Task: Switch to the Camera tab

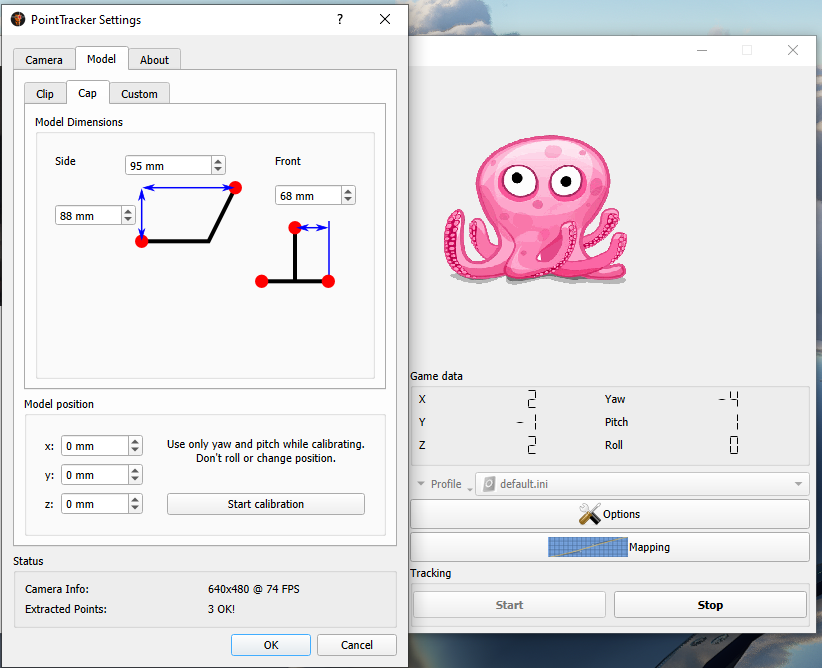Action: pyautogui.click(x=44, y=60)
